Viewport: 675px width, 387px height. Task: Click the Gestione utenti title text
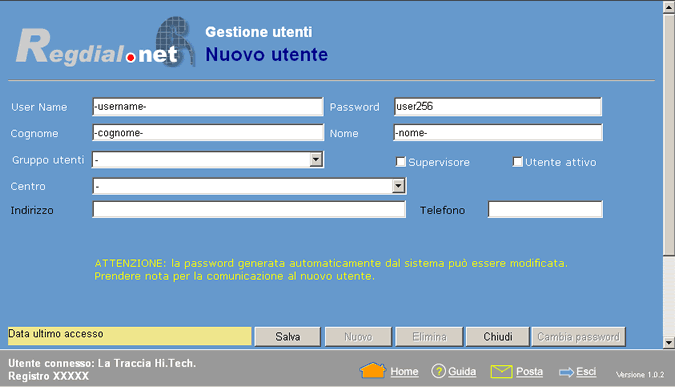coord(258,32)
